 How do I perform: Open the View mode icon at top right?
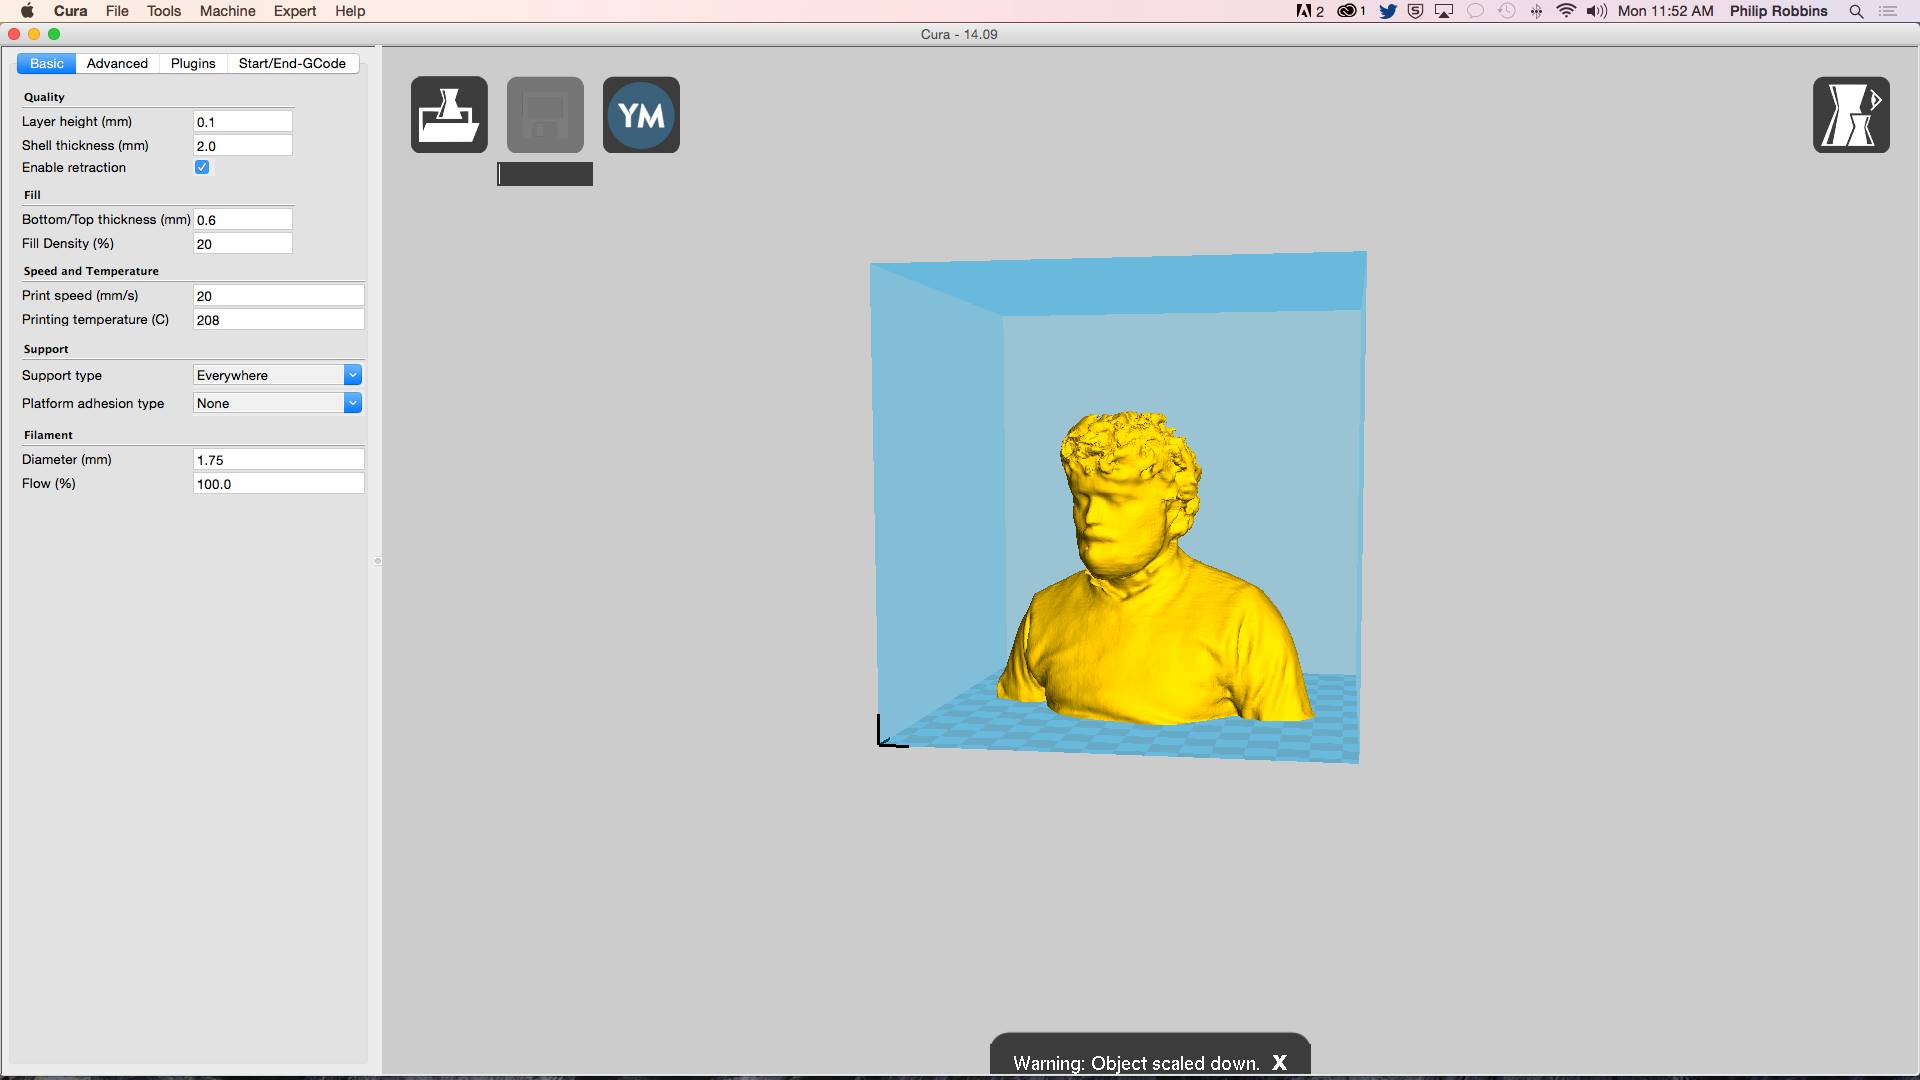[x=1851, y=115]
